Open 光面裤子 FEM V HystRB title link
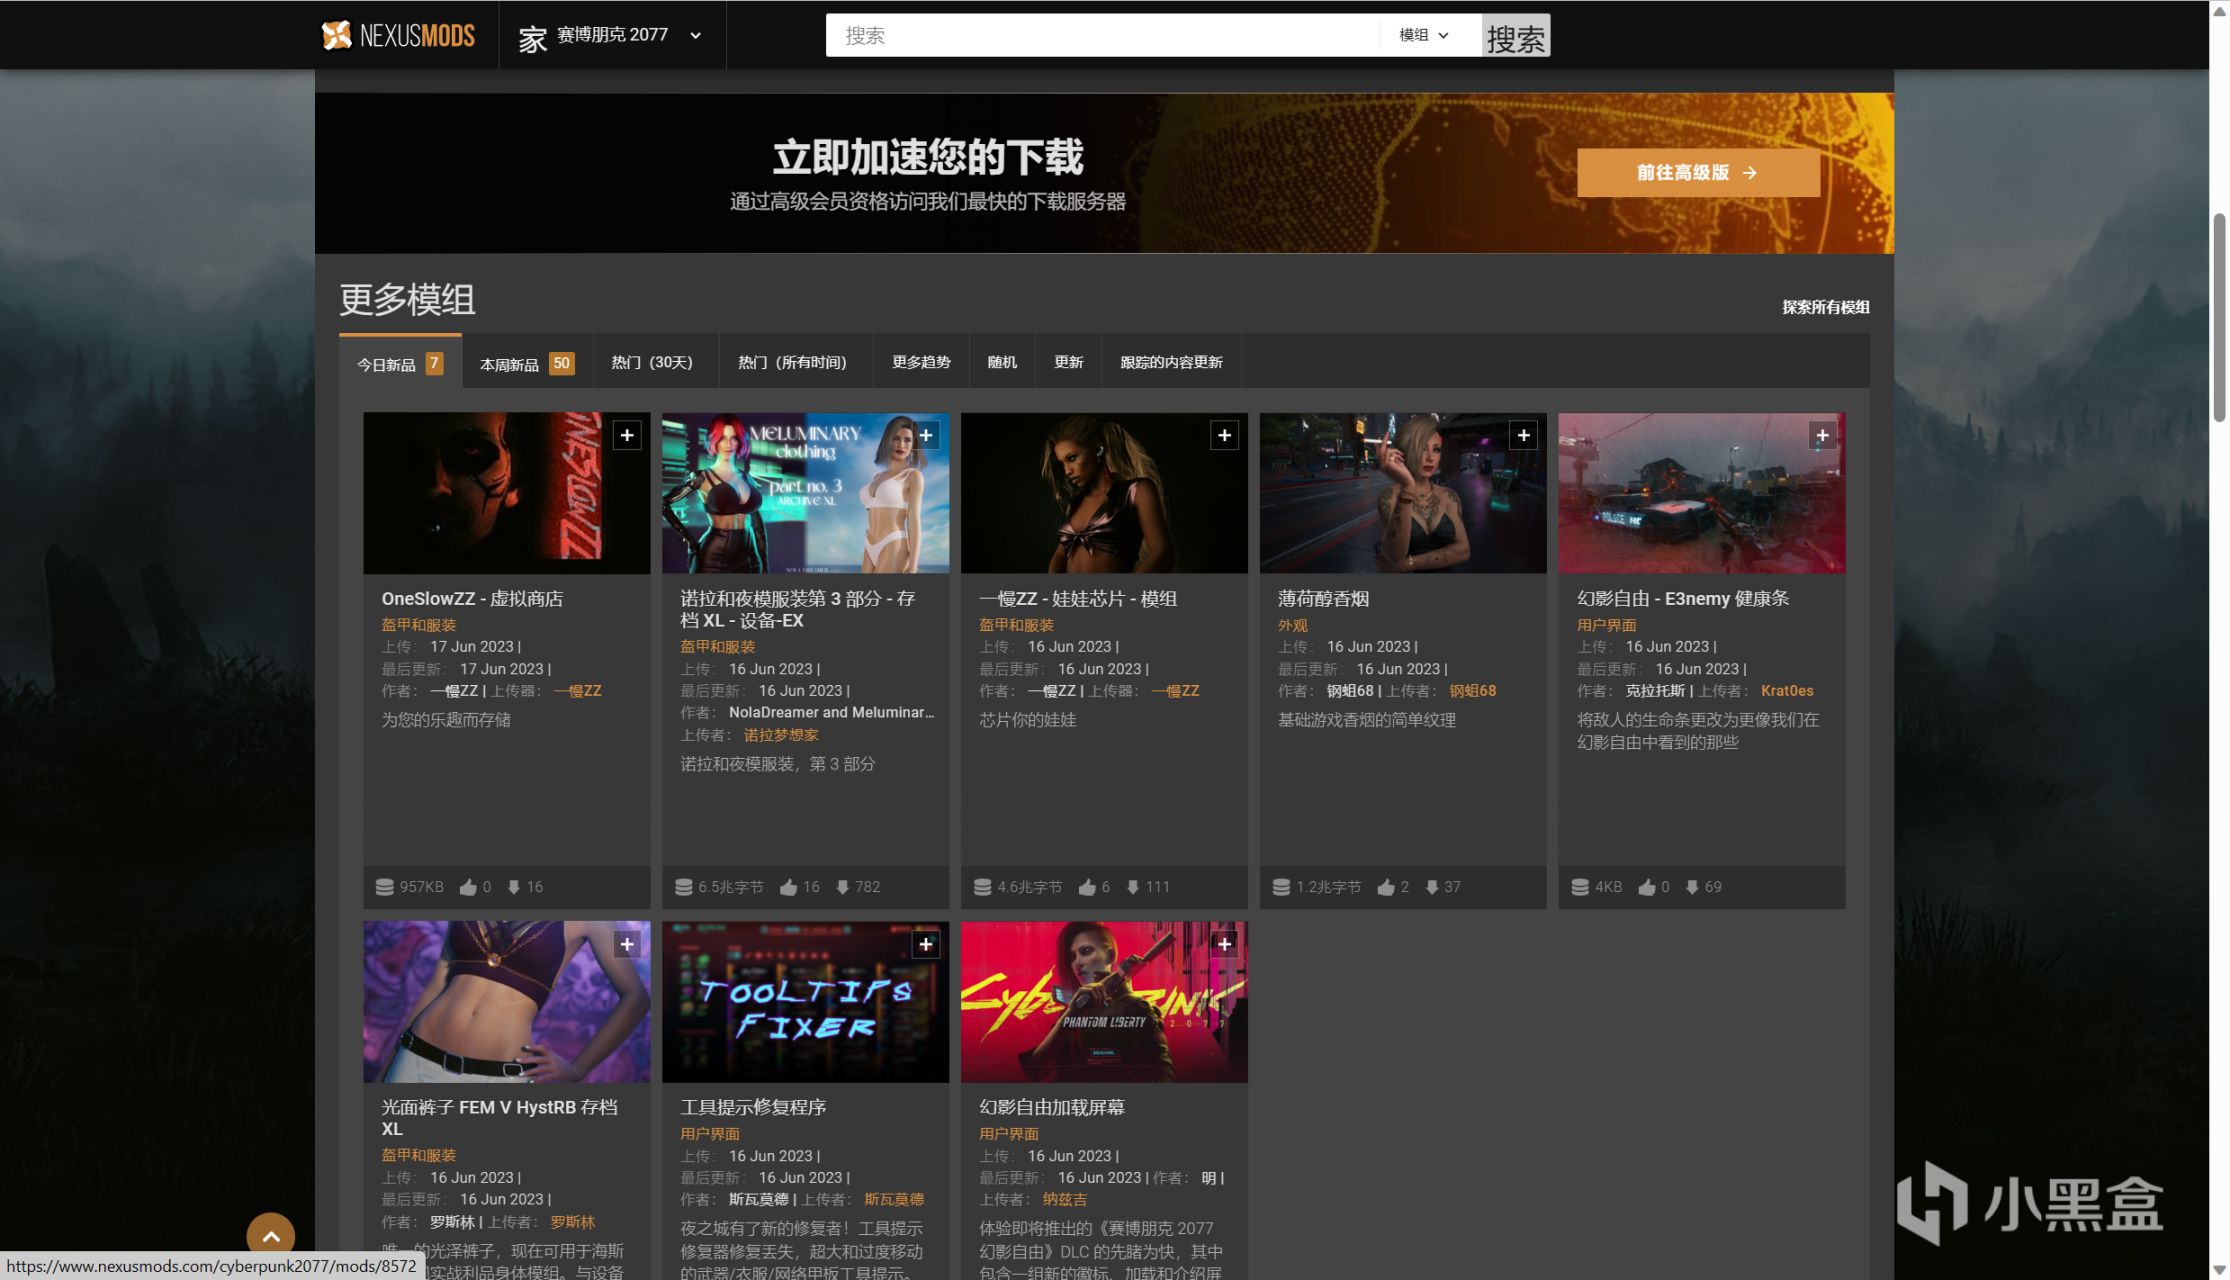The height and width of the screenshot is (1280, 2230). [499, 1118]
